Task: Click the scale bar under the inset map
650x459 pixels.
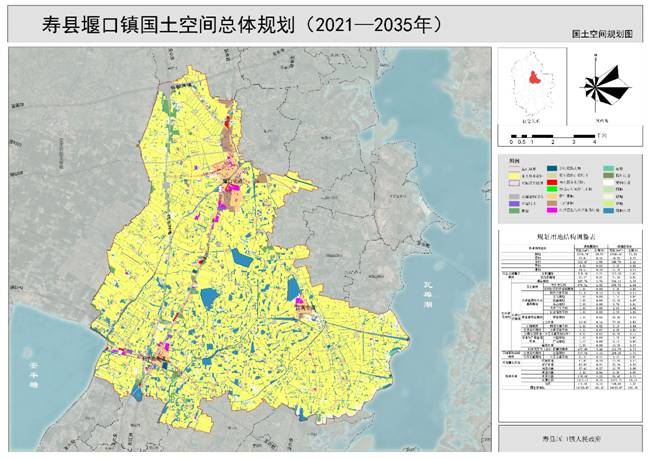Action: (552, 135)
